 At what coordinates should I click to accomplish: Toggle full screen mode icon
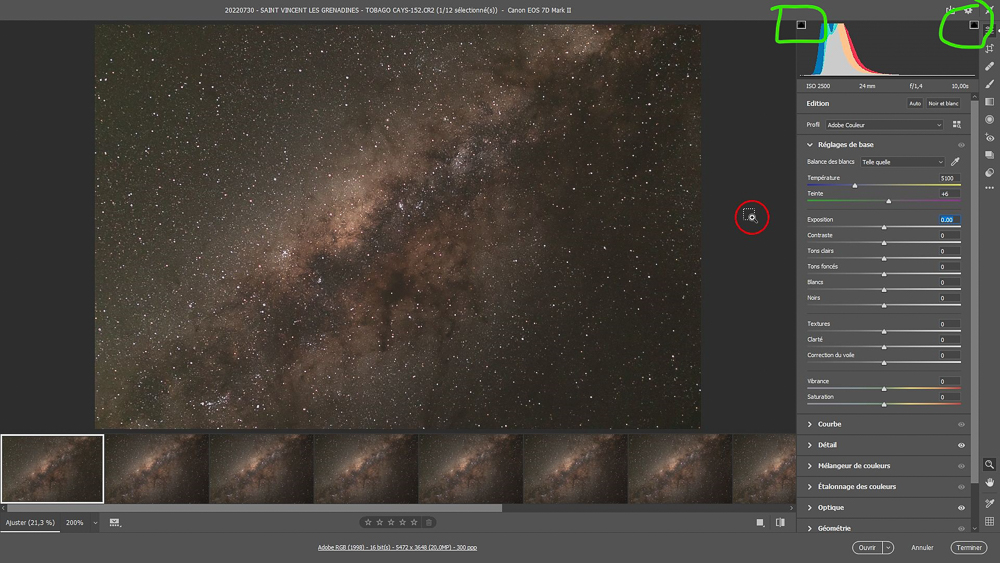(989, 10)
